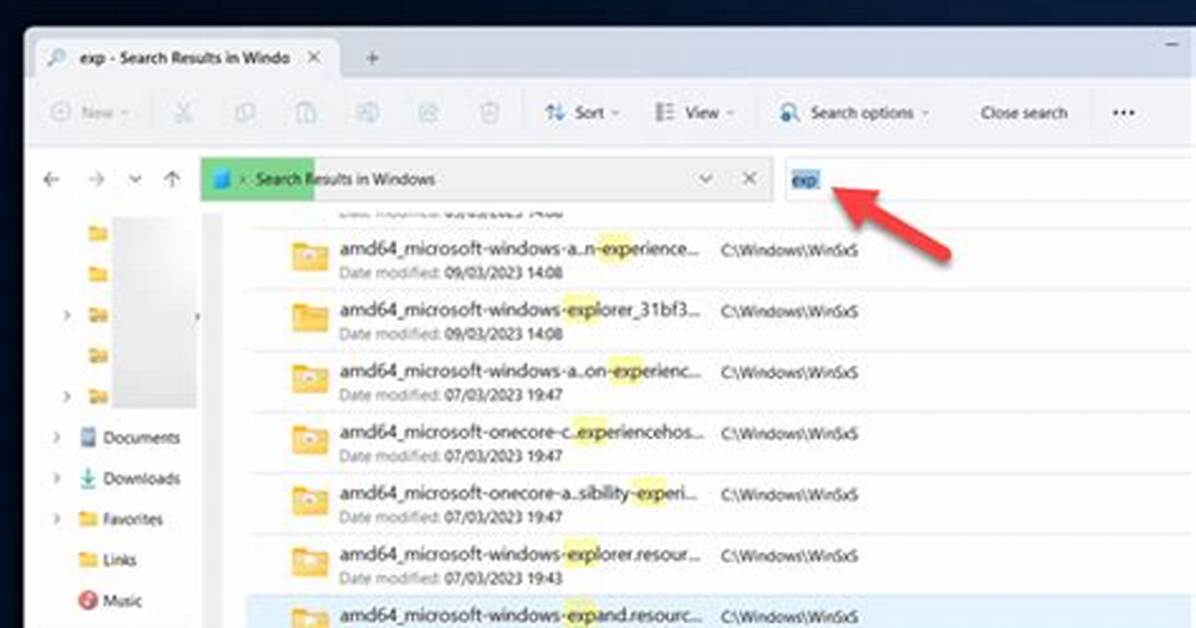Open the View dropdown menu

pos(694,113)
